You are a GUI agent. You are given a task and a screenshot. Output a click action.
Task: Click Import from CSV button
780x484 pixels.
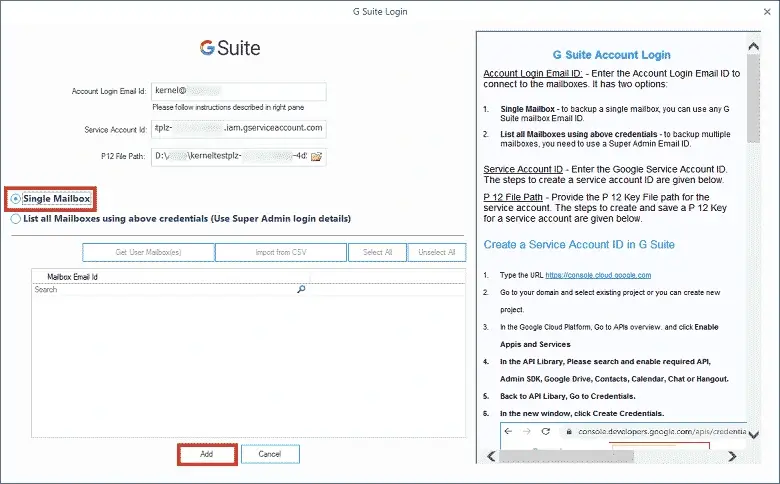pyautogui.click(x=281, y=252)
